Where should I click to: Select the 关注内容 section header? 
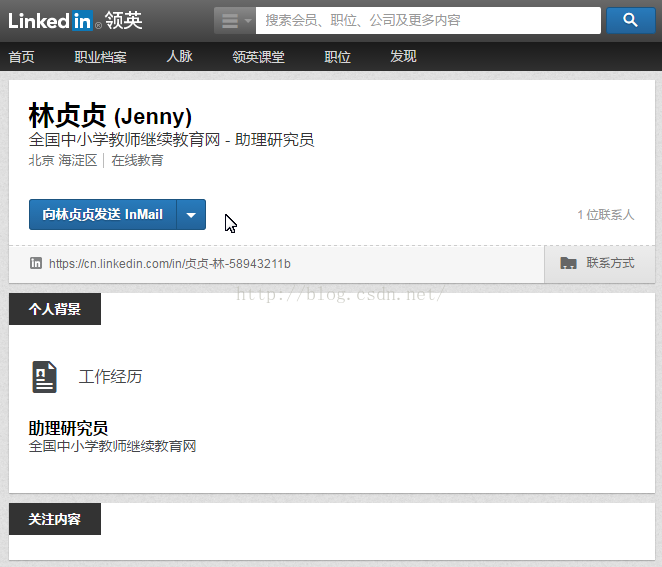point(55,519)
